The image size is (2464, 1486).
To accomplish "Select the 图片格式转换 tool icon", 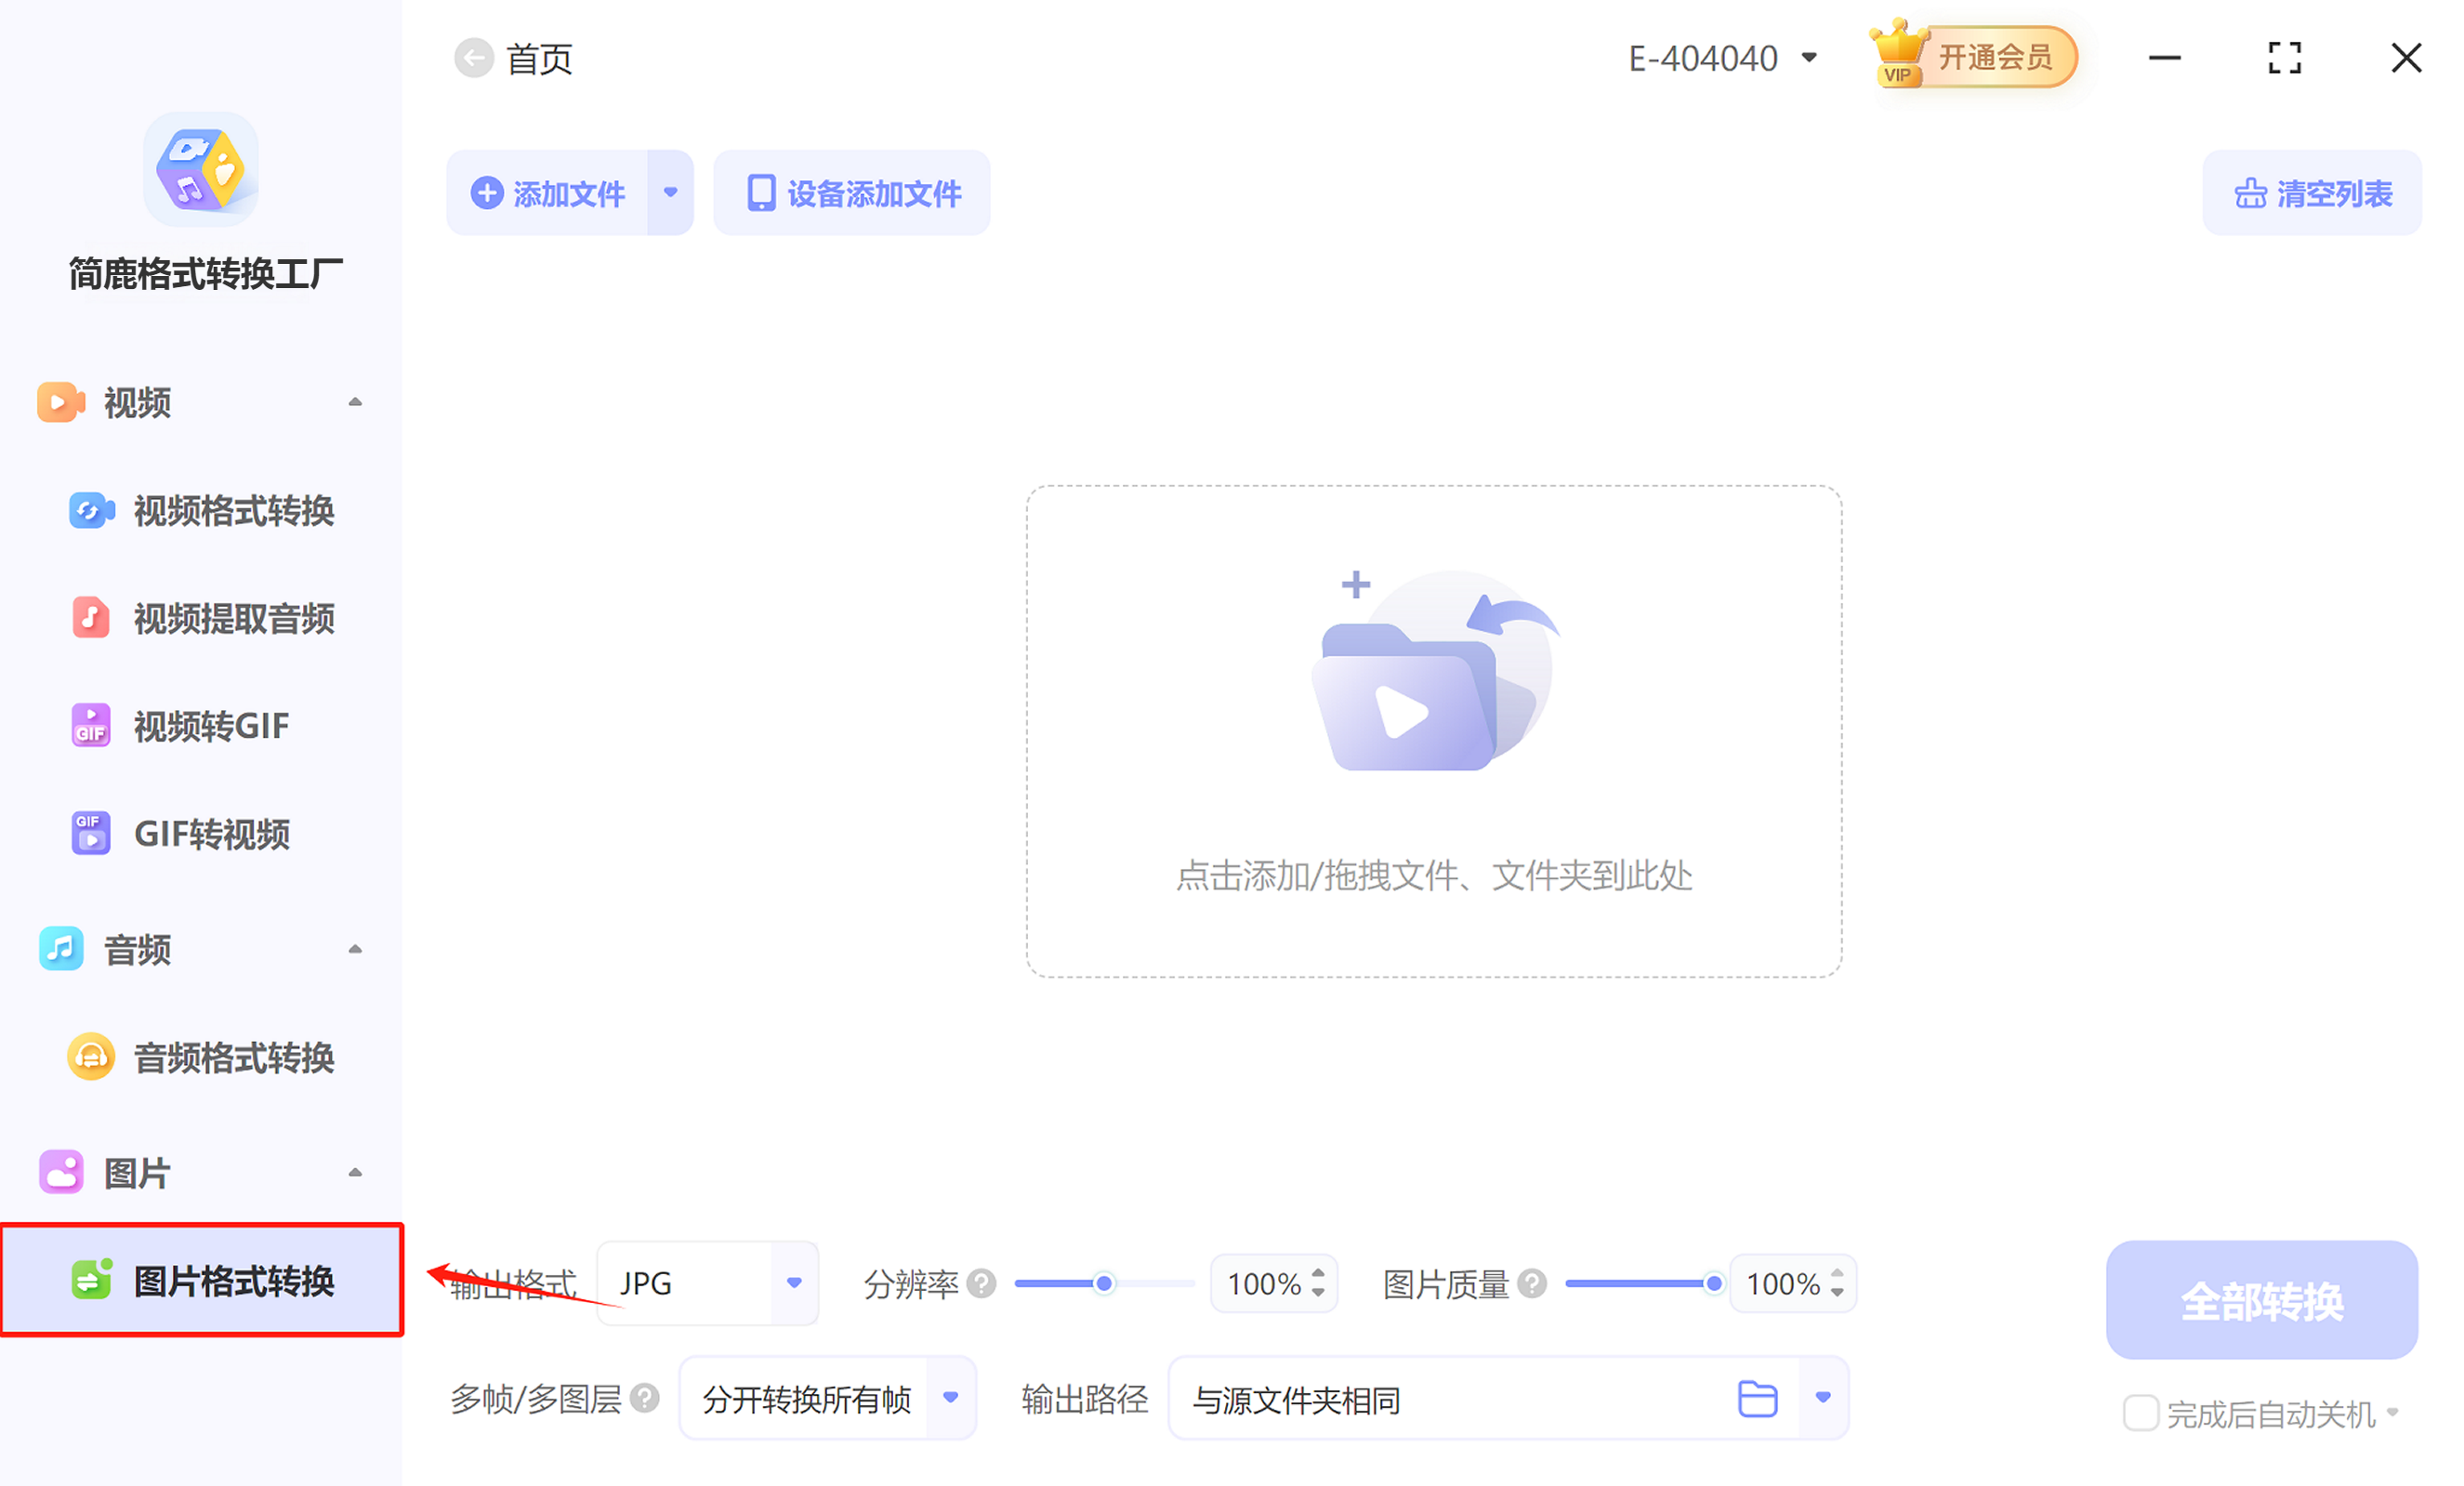I will pos(90,1281).
